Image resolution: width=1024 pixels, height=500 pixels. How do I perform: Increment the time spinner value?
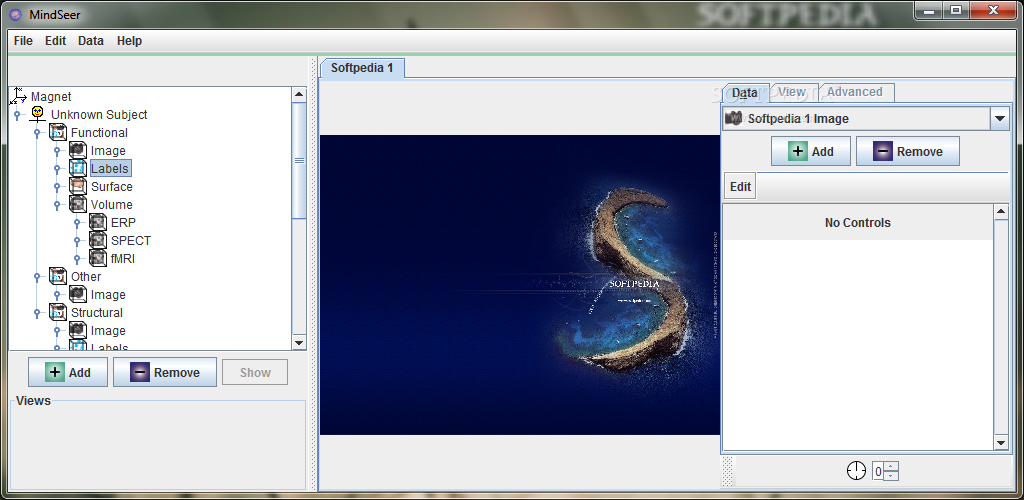pyautogui.click(x=893, y=466)
